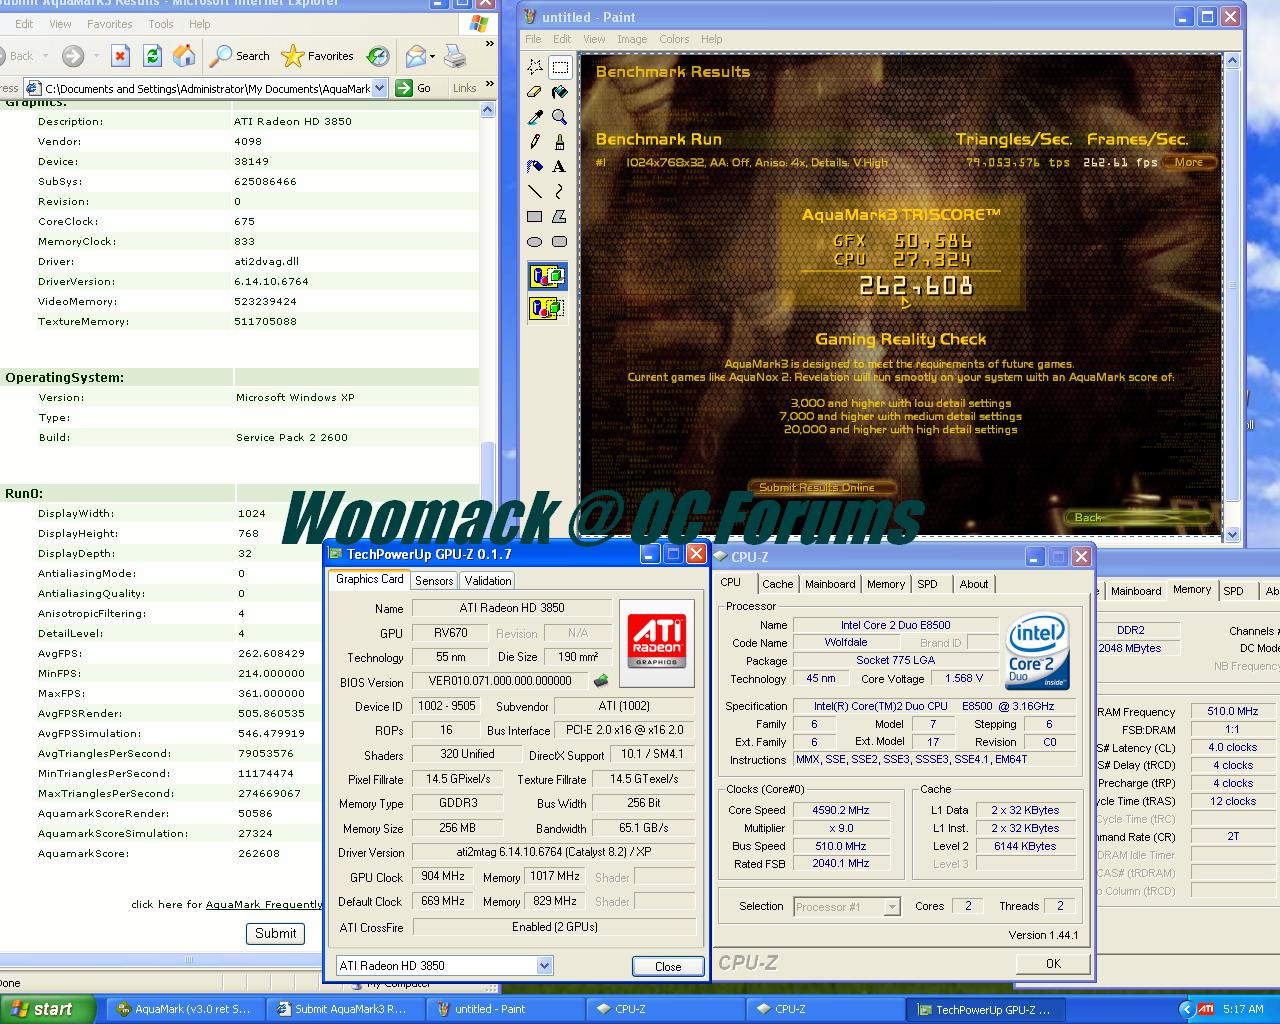This screenshot has height=1024, width=1280.
Task: Open the front CPU-Z window's Mainboard tab
Action: click(830, 584)
